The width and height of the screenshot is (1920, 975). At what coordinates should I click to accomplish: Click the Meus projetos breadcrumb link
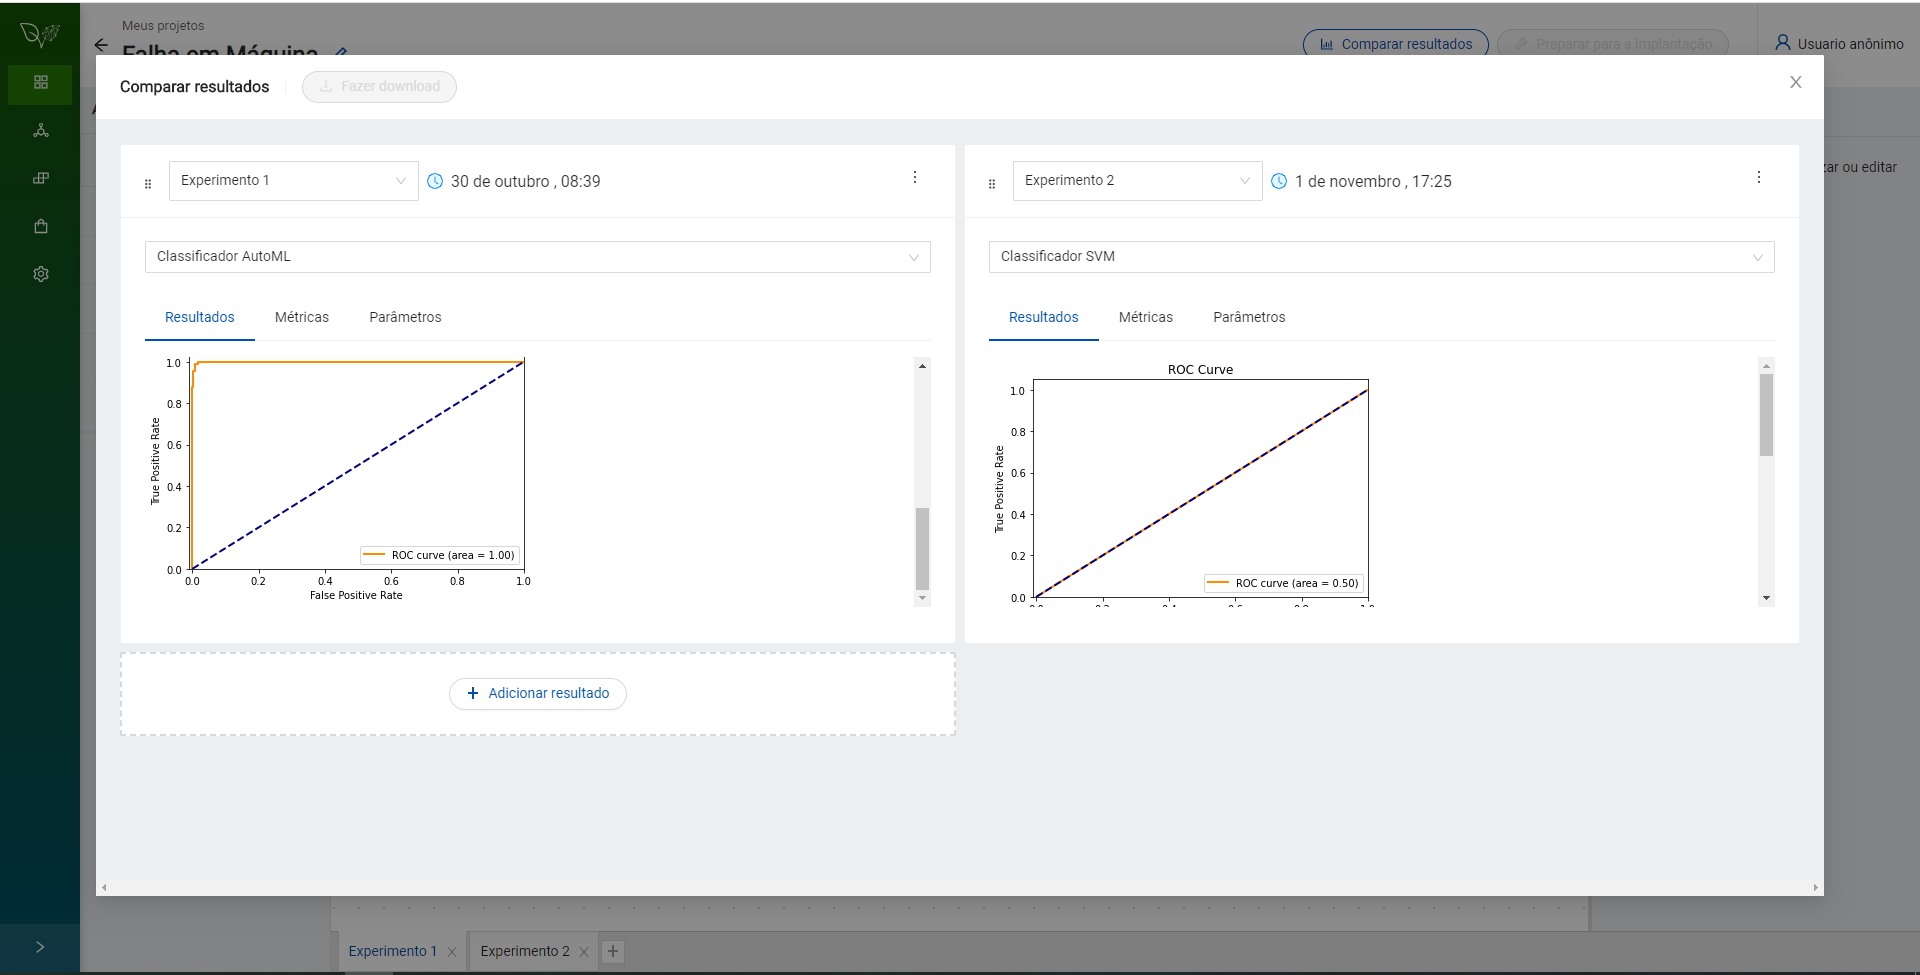(x=163, y=25)
